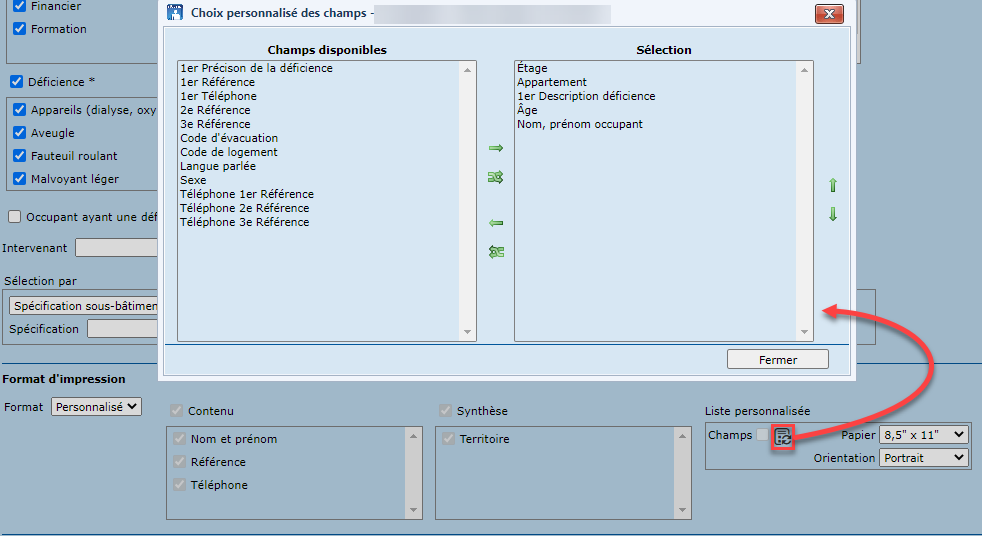982x536 pixels.
Task: Expand the Papier size dropdown
Action: [x=924, y=435]
